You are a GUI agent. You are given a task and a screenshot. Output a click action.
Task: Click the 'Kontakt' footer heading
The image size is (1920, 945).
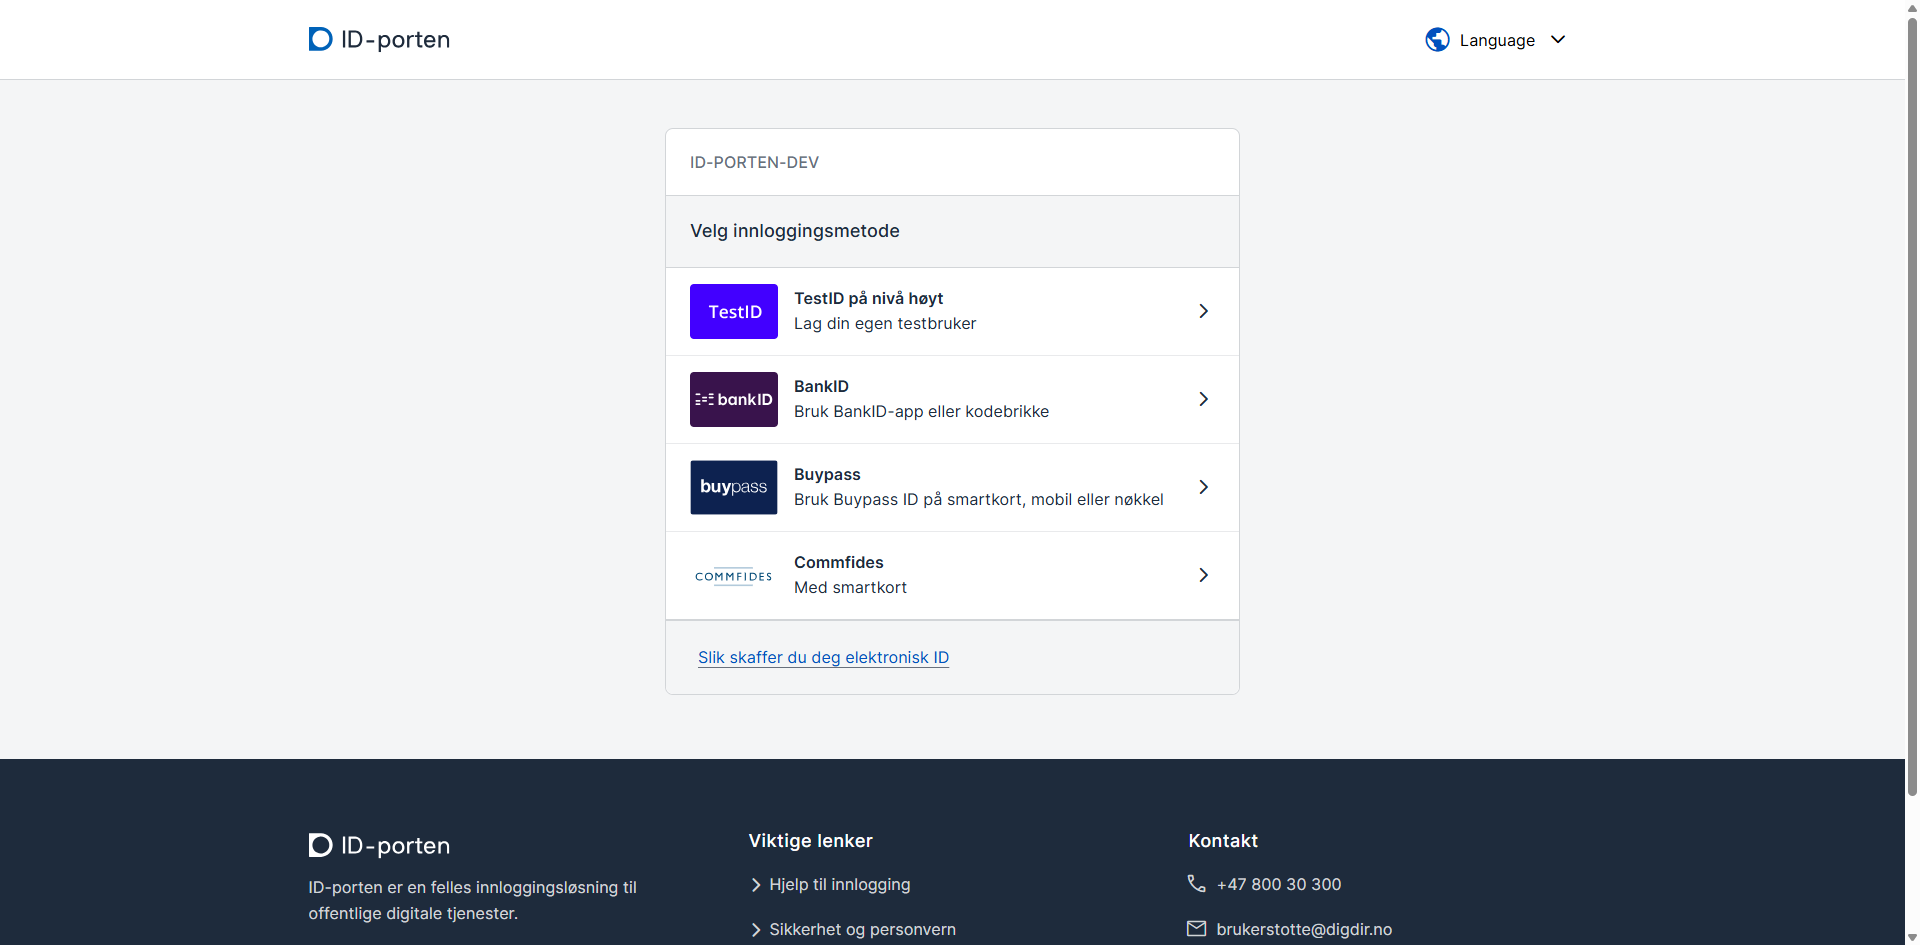coord(1223,841)
